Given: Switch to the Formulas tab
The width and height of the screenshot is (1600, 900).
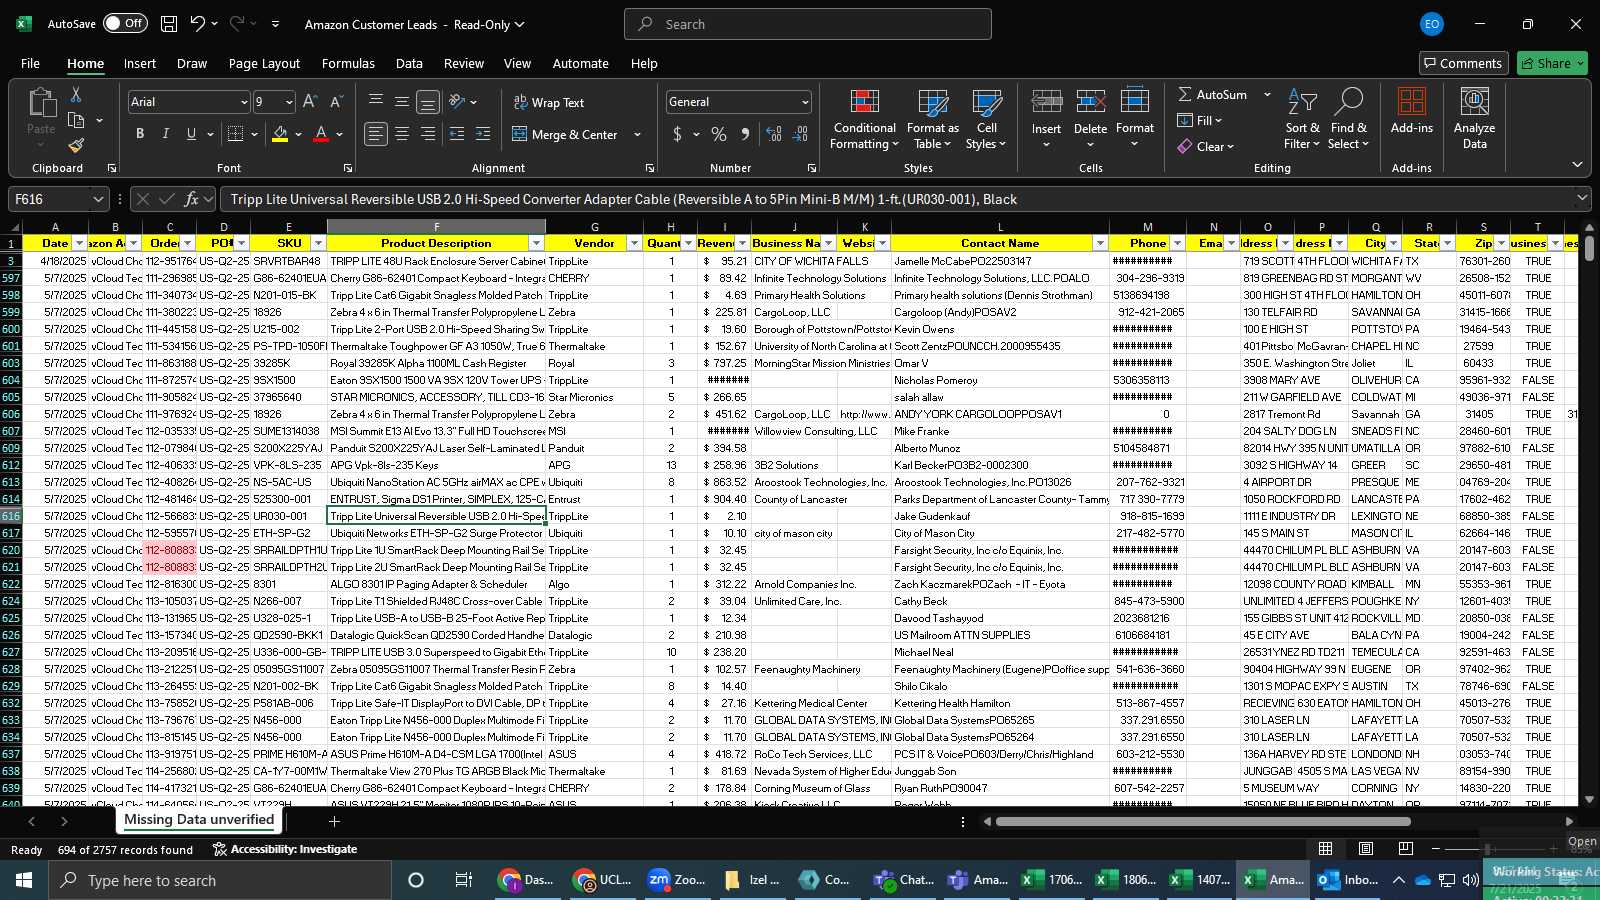Looking at the screenshot, I should pos(348,63).
